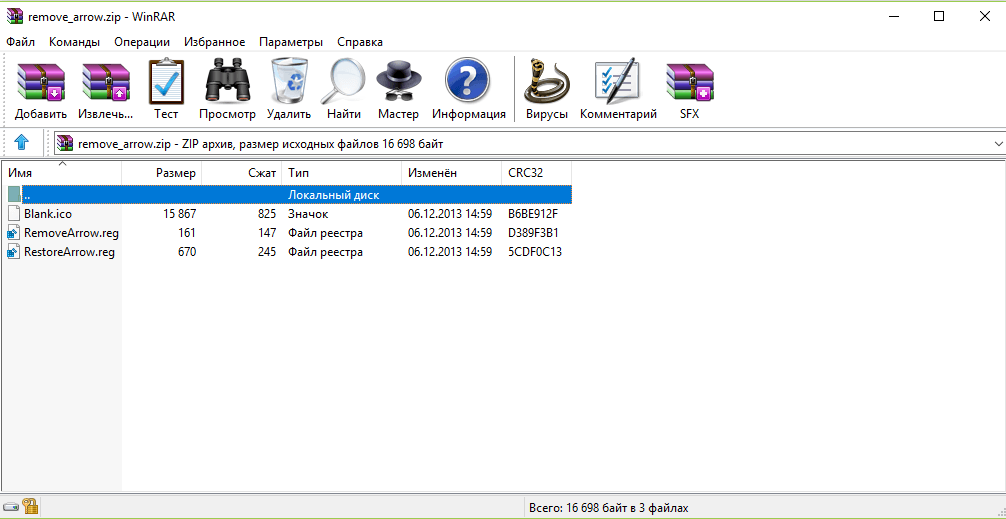Click the Удалить recycle bin icon
Image resolution: width=1006 pixels, height=519 pixels.
tap(289, 82)
